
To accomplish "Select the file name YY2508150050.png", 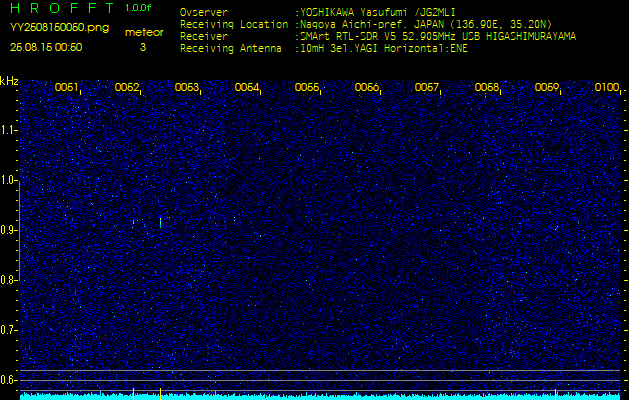I will click(59, 28).
